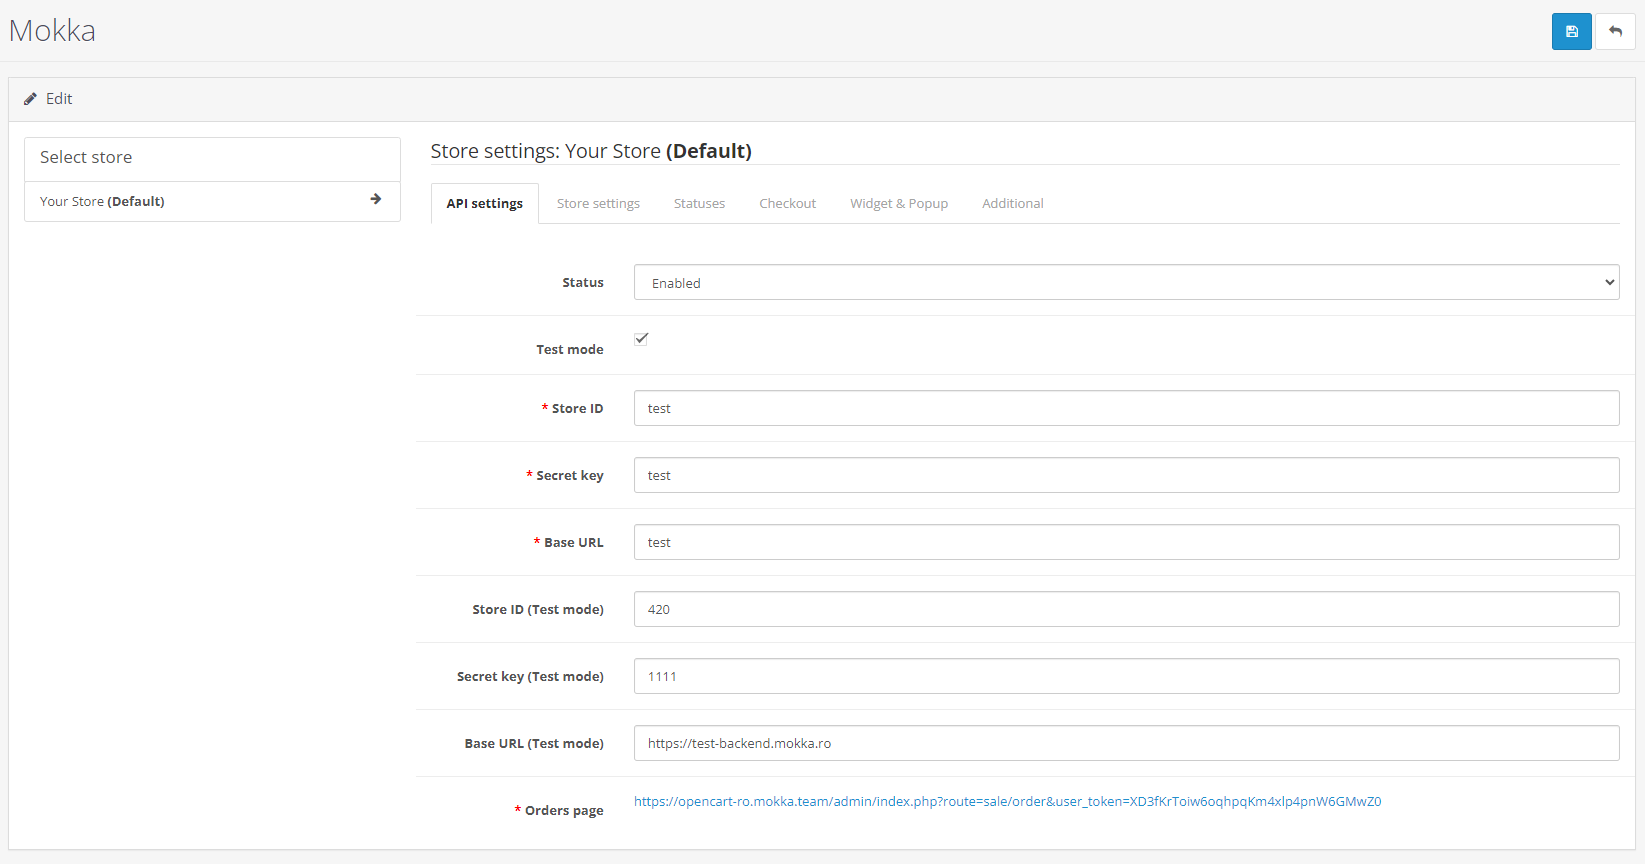Open the Additional tab

click(1012, 204)
